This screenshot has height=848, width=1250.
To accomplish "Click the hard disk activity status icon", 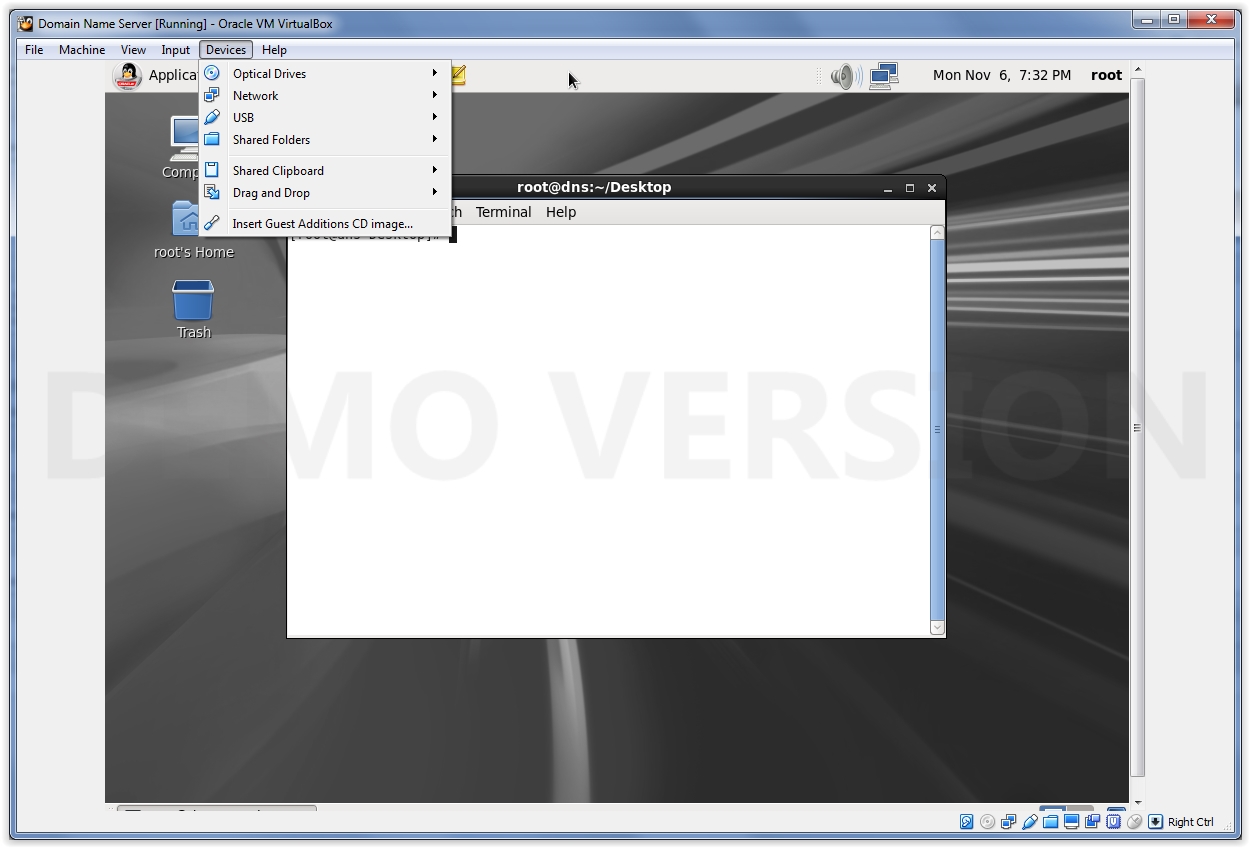I will tap(967, 821).
